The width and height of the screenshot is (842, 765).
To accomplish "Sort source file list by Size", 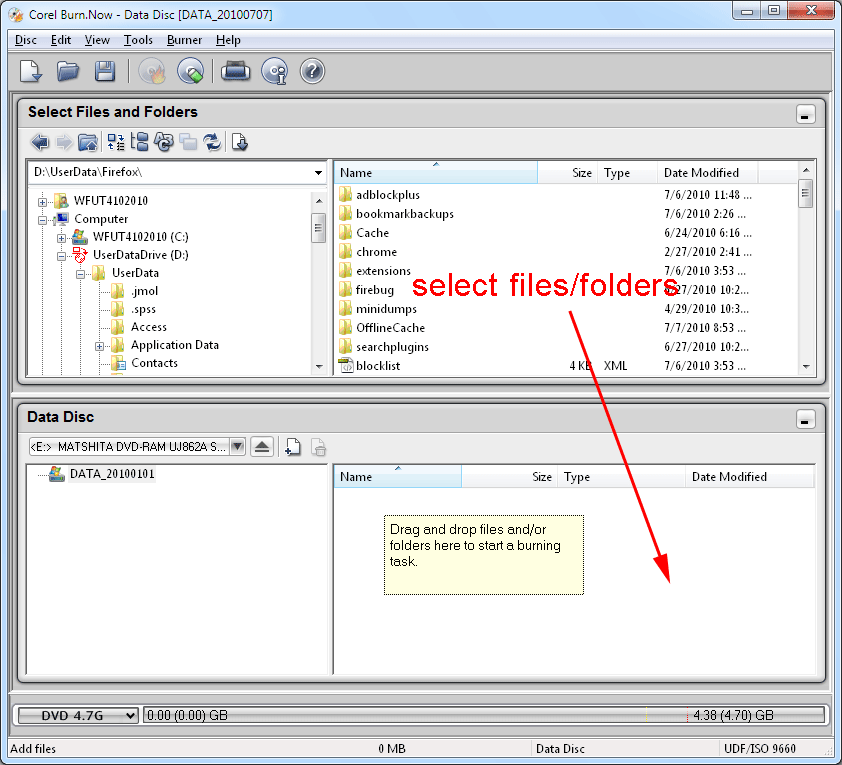I will click(x=567, y=173).
